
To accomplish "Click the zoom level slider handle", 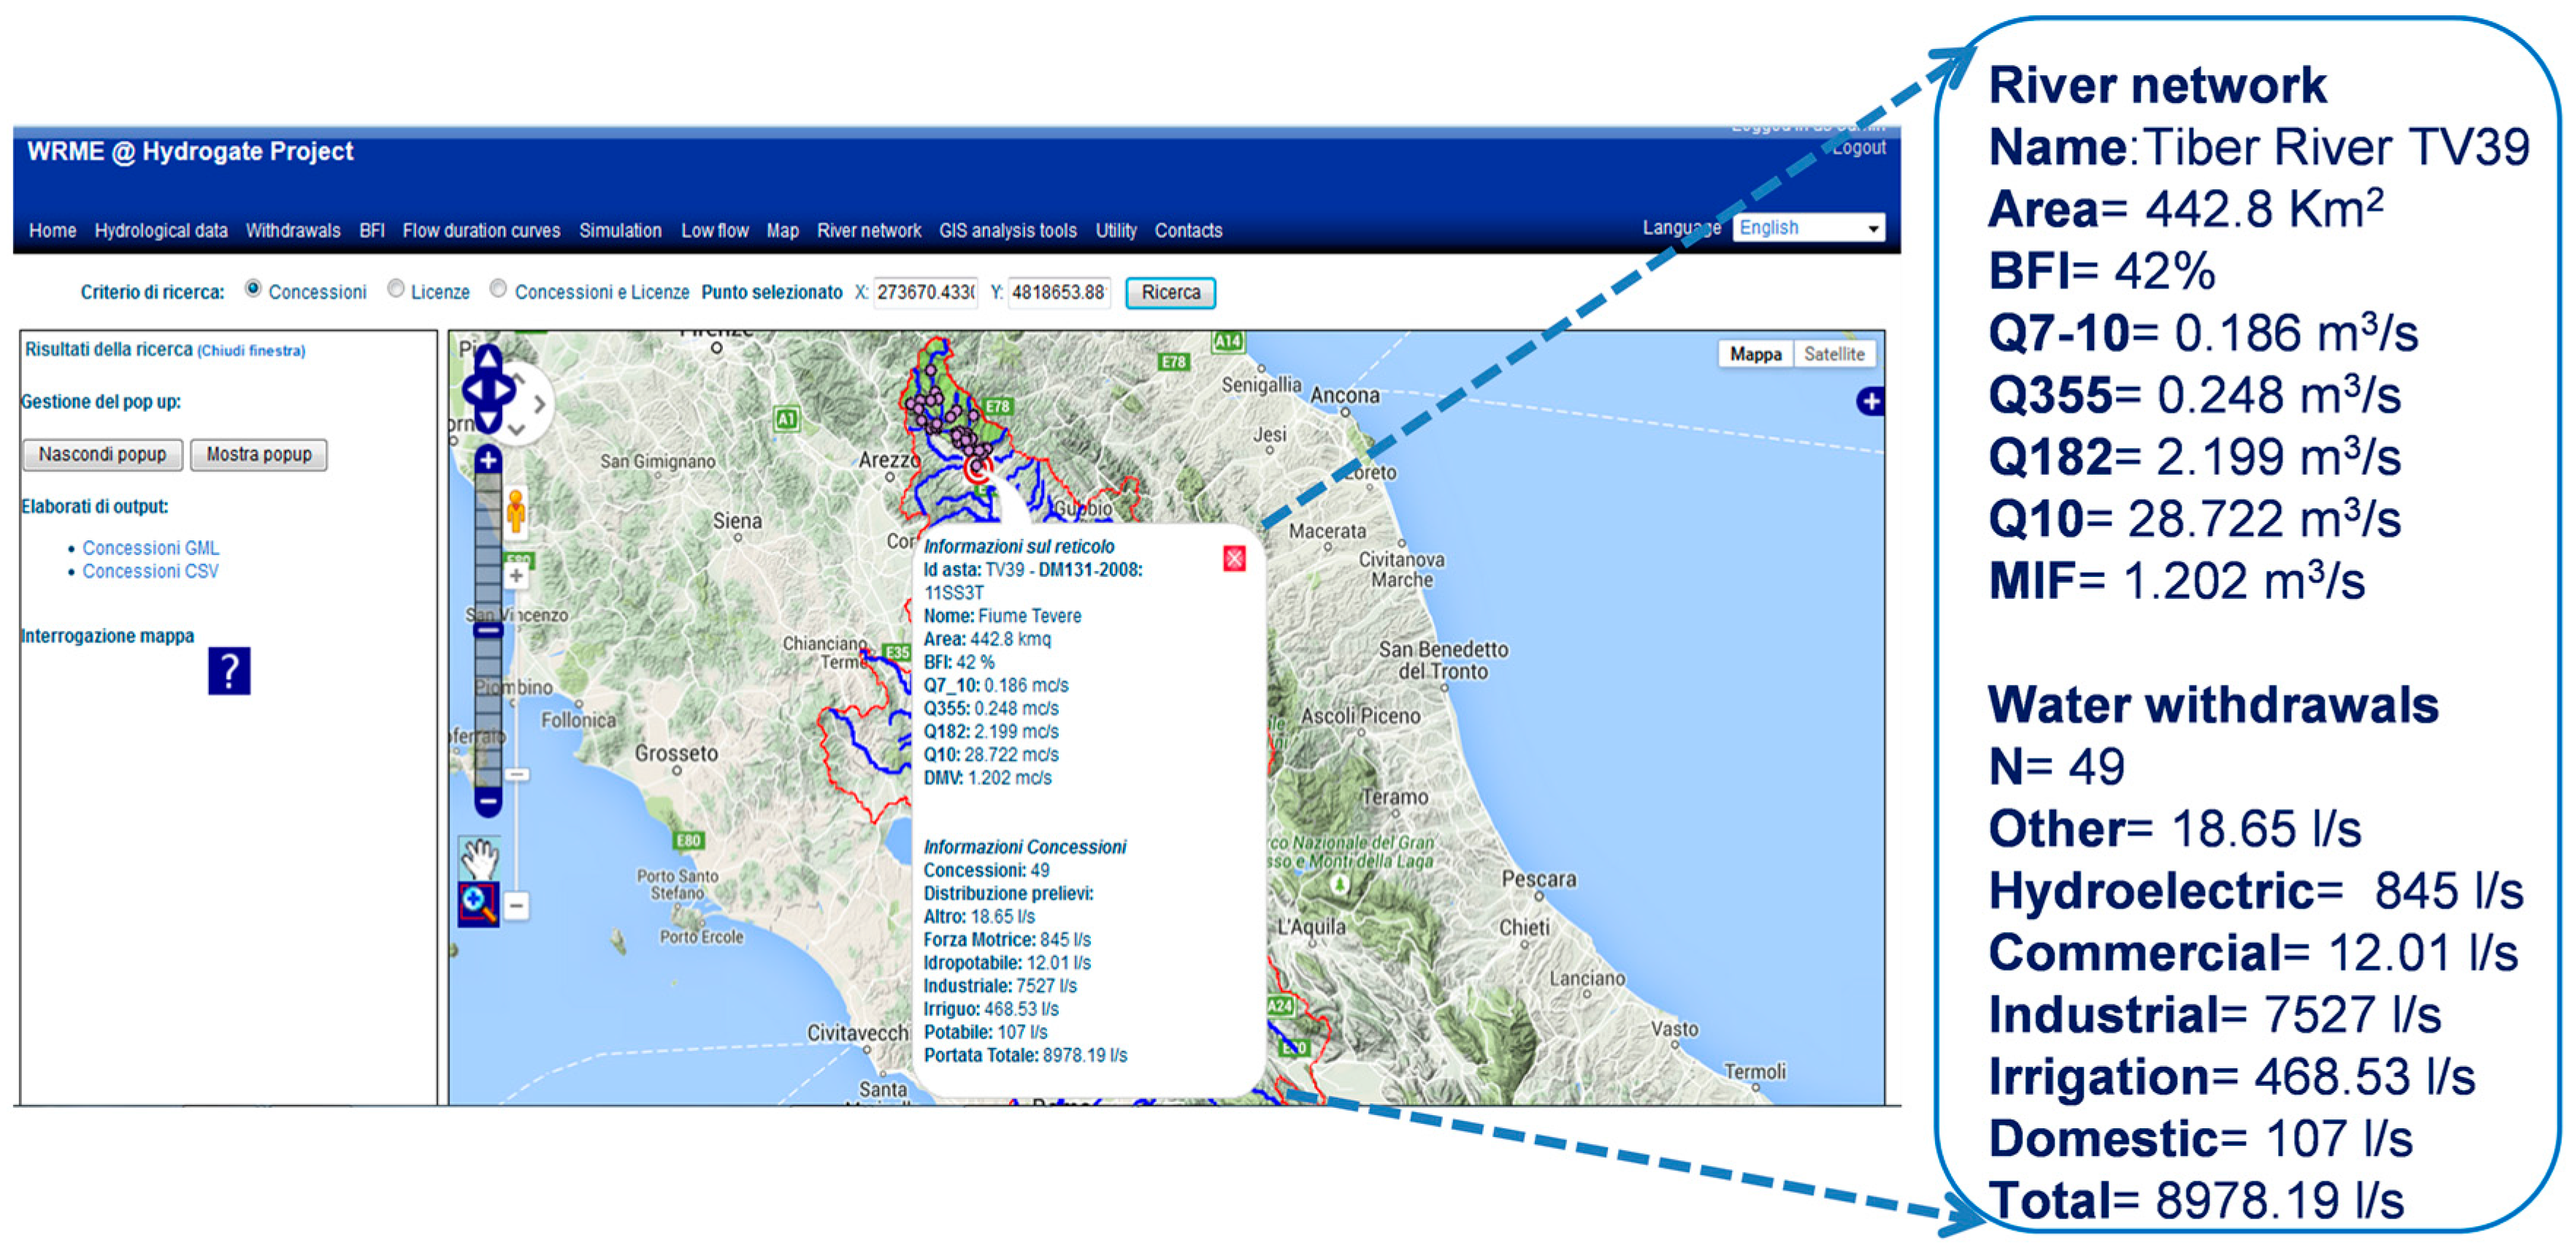I will pos(488,631).
